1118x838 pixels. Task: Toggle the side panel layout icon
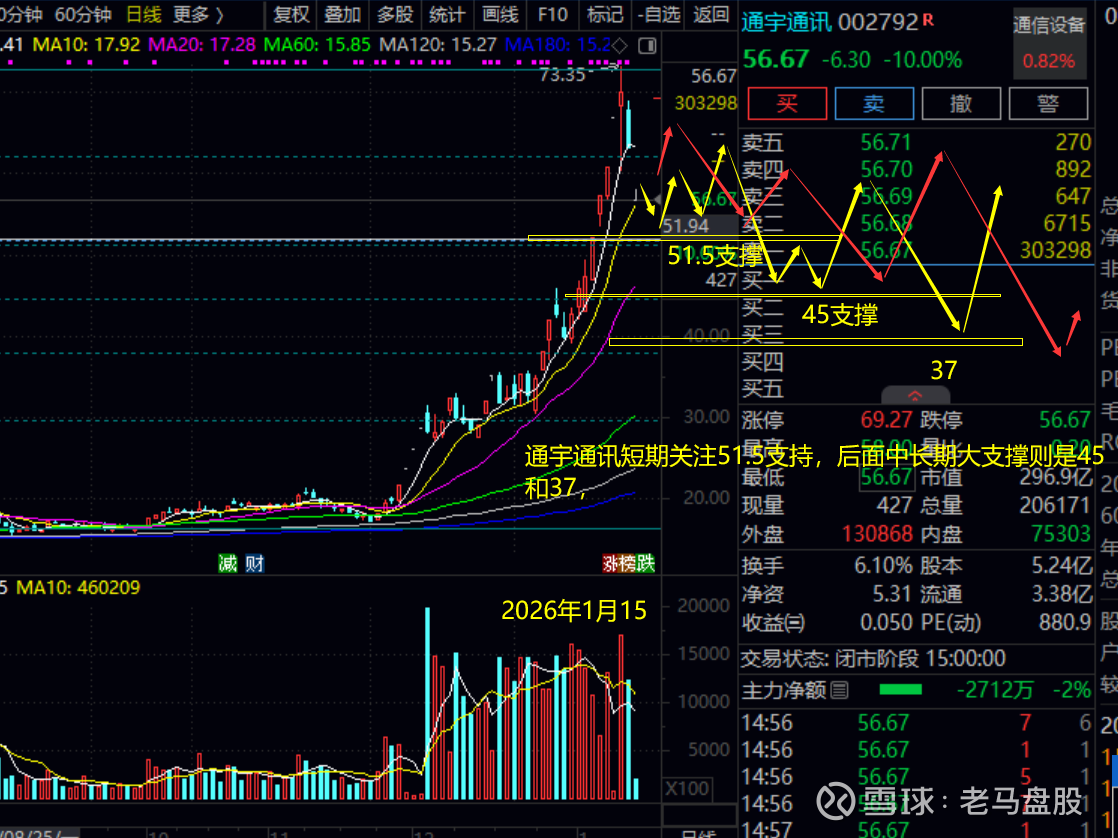[x=647, y=46]
